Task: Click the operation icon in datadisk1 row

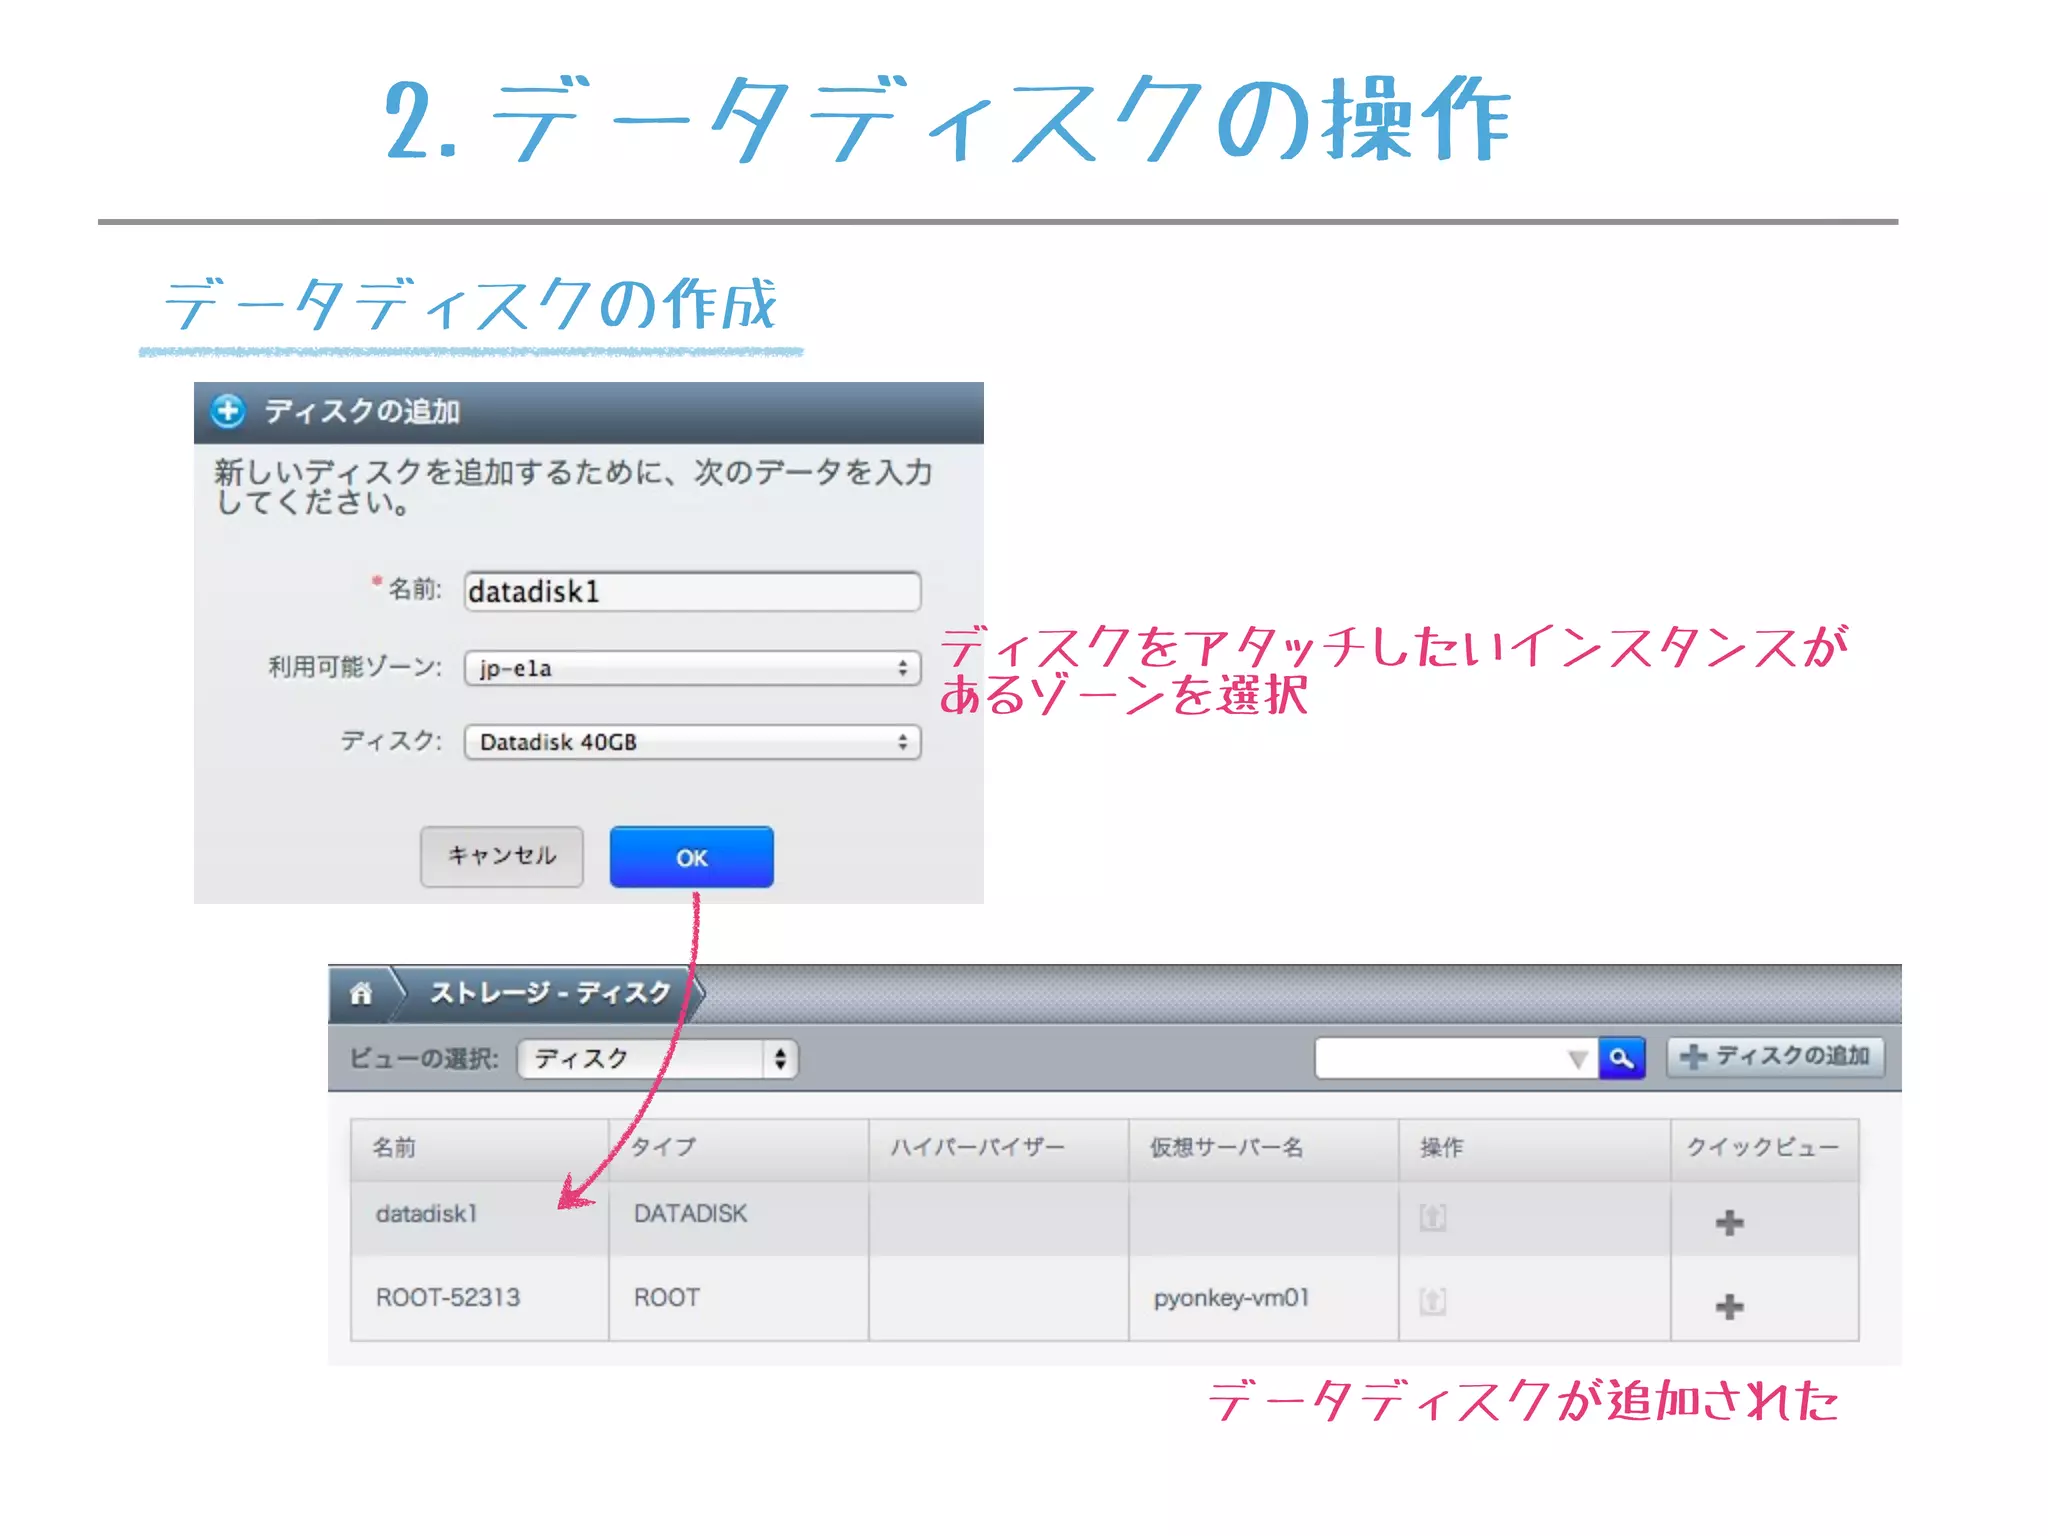Action: [x=1433, y=1217]
